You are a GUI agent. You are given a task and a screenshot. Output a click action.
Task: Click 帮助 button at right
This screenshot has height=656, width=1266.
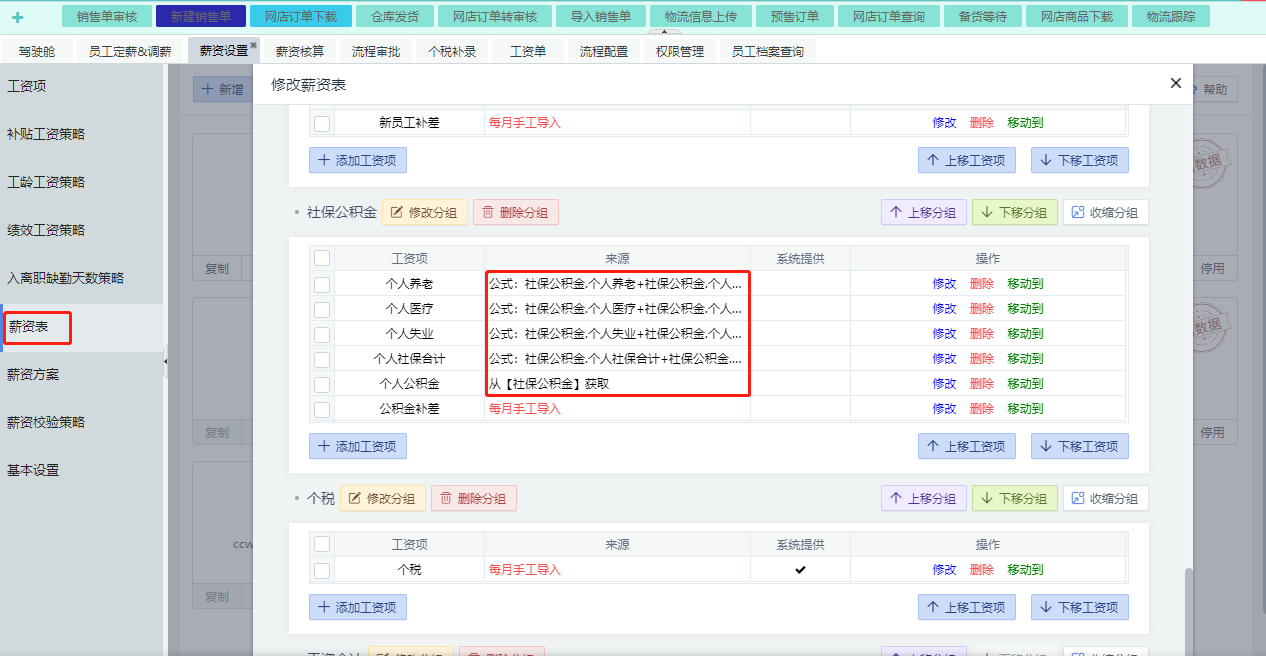[1208, 89]
